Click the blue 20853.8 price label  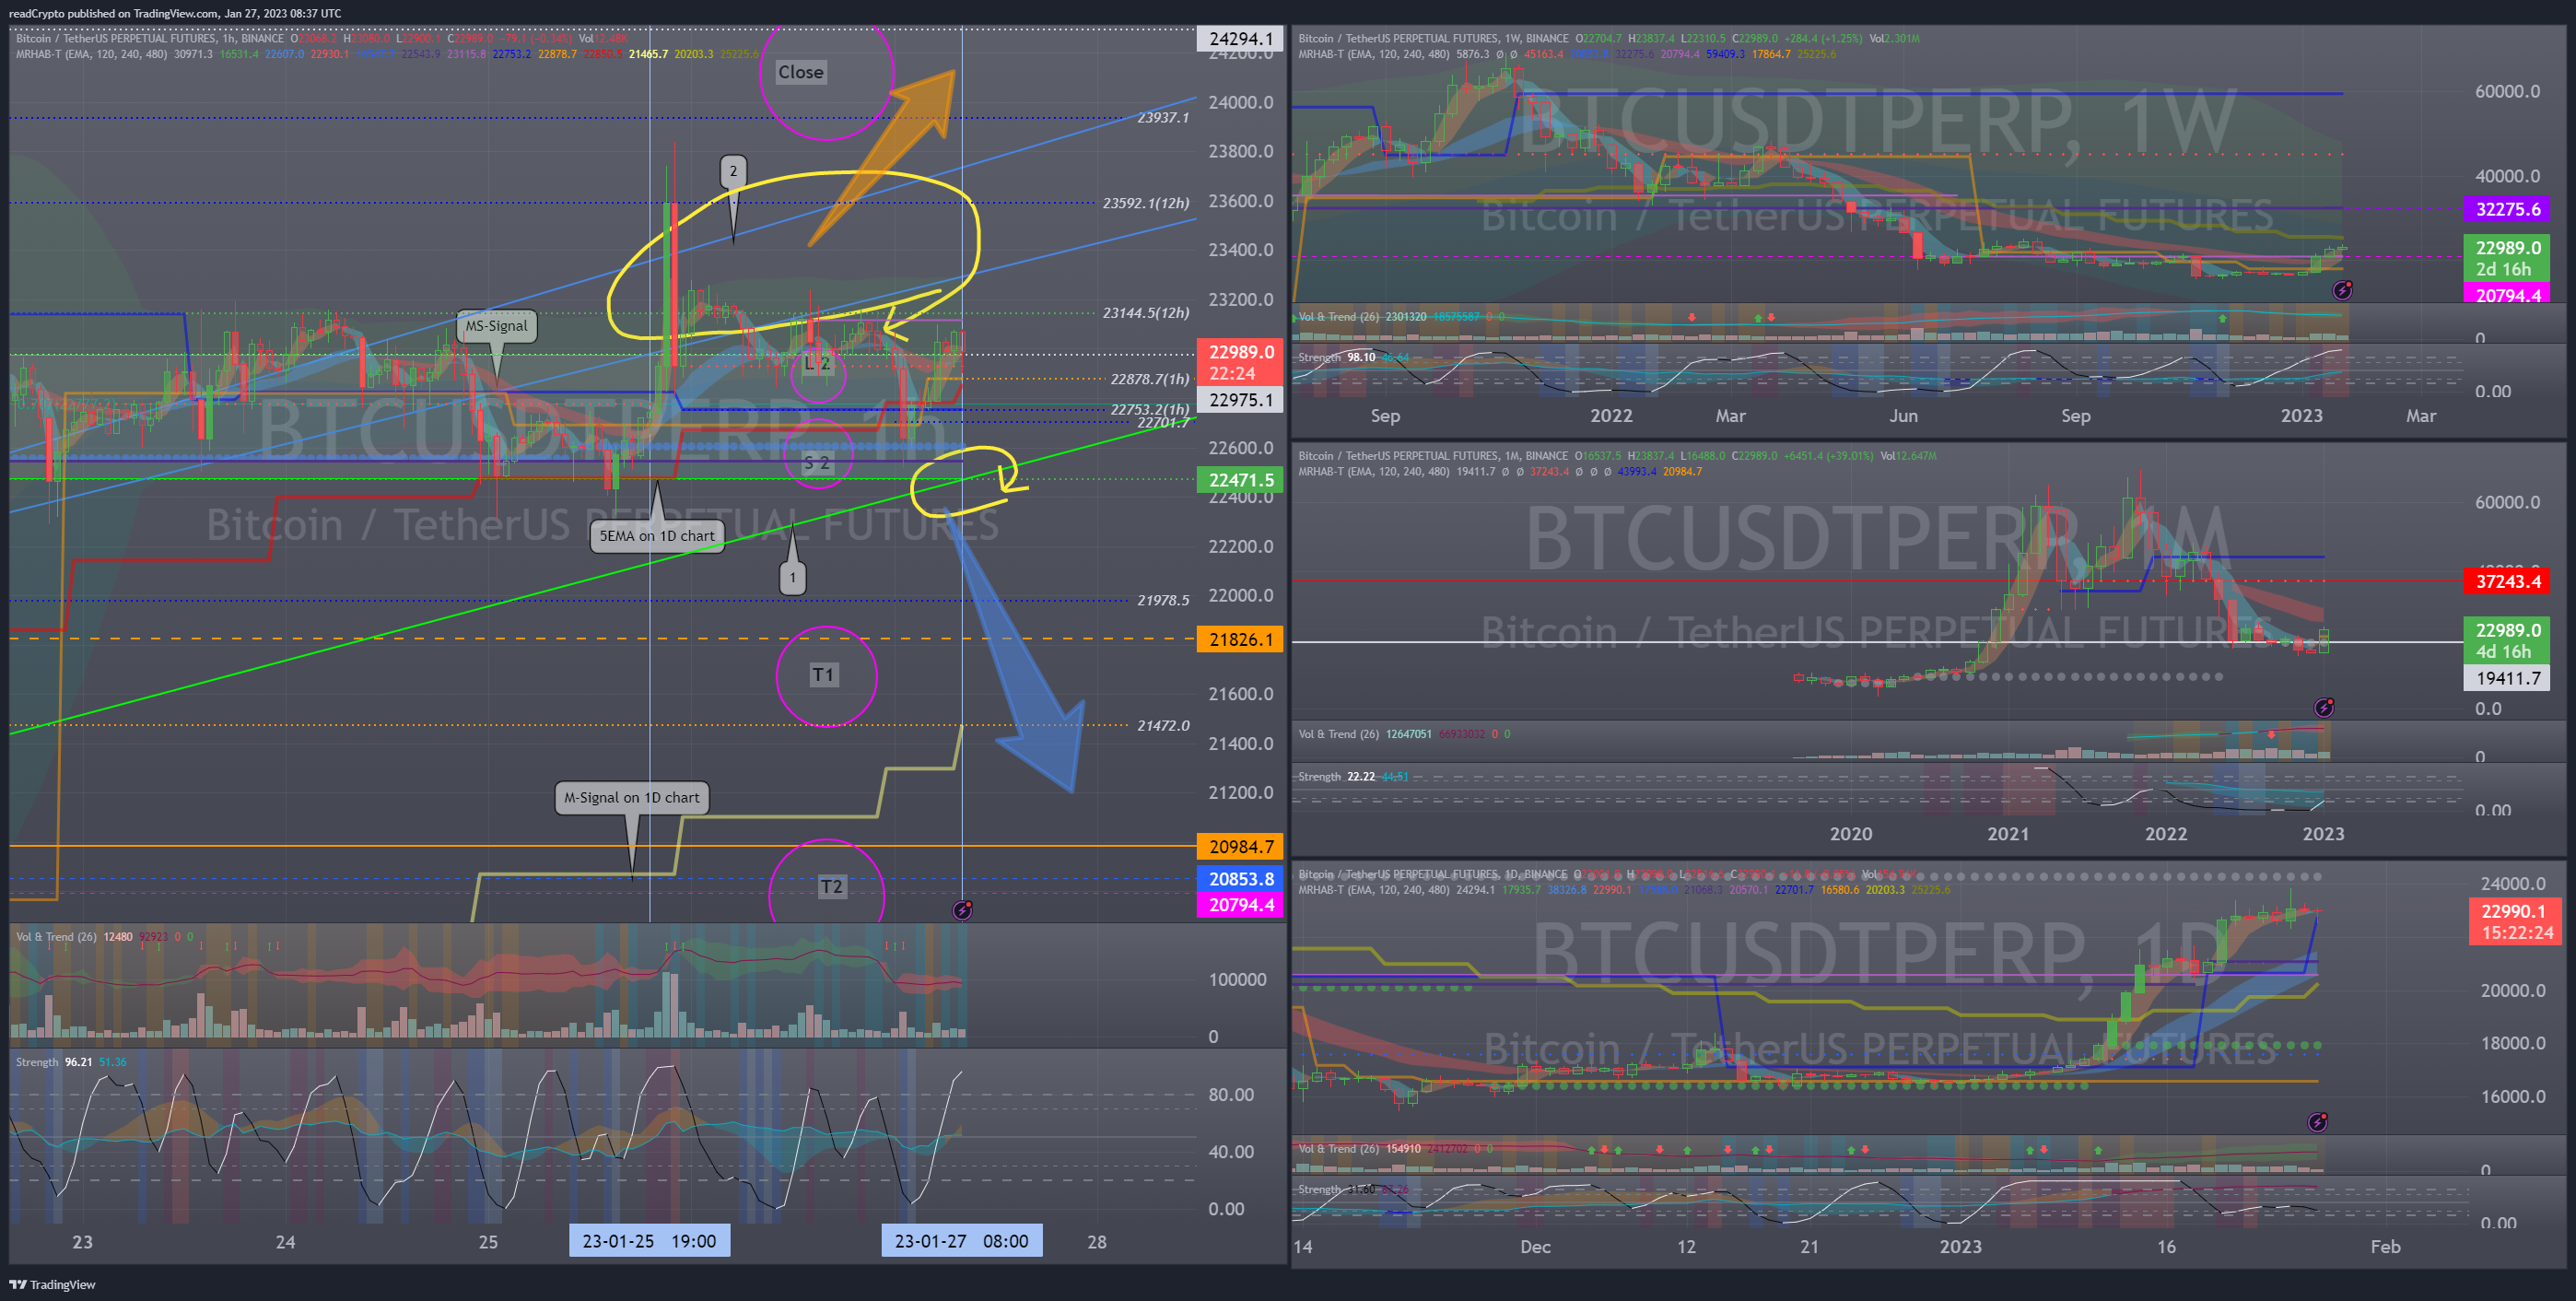click(x=1240, y=879)
